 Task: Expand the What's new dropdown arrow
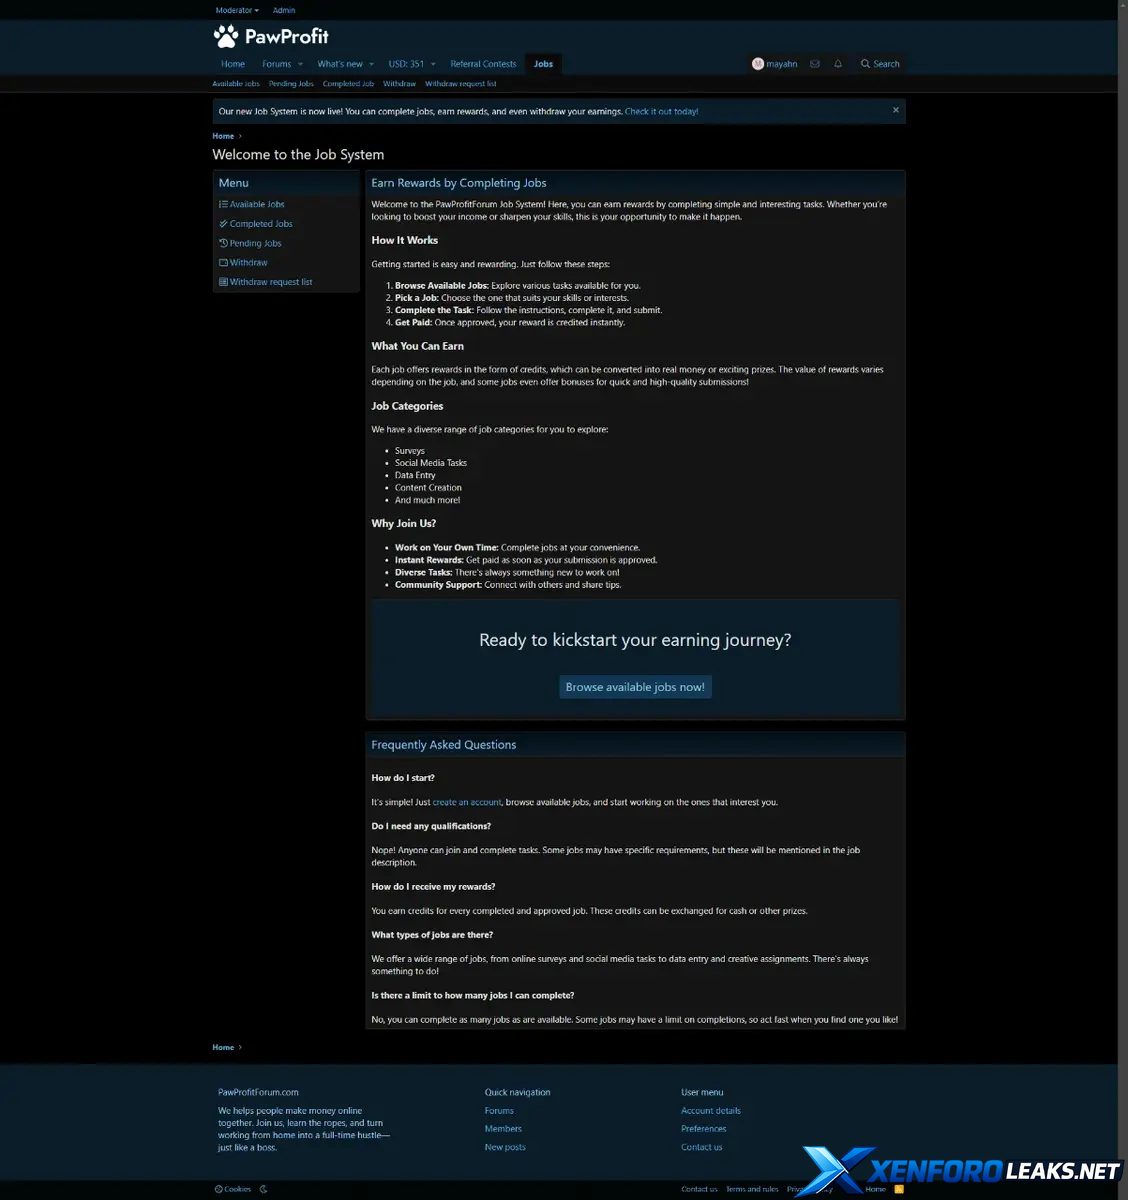(x=371, y=64)
